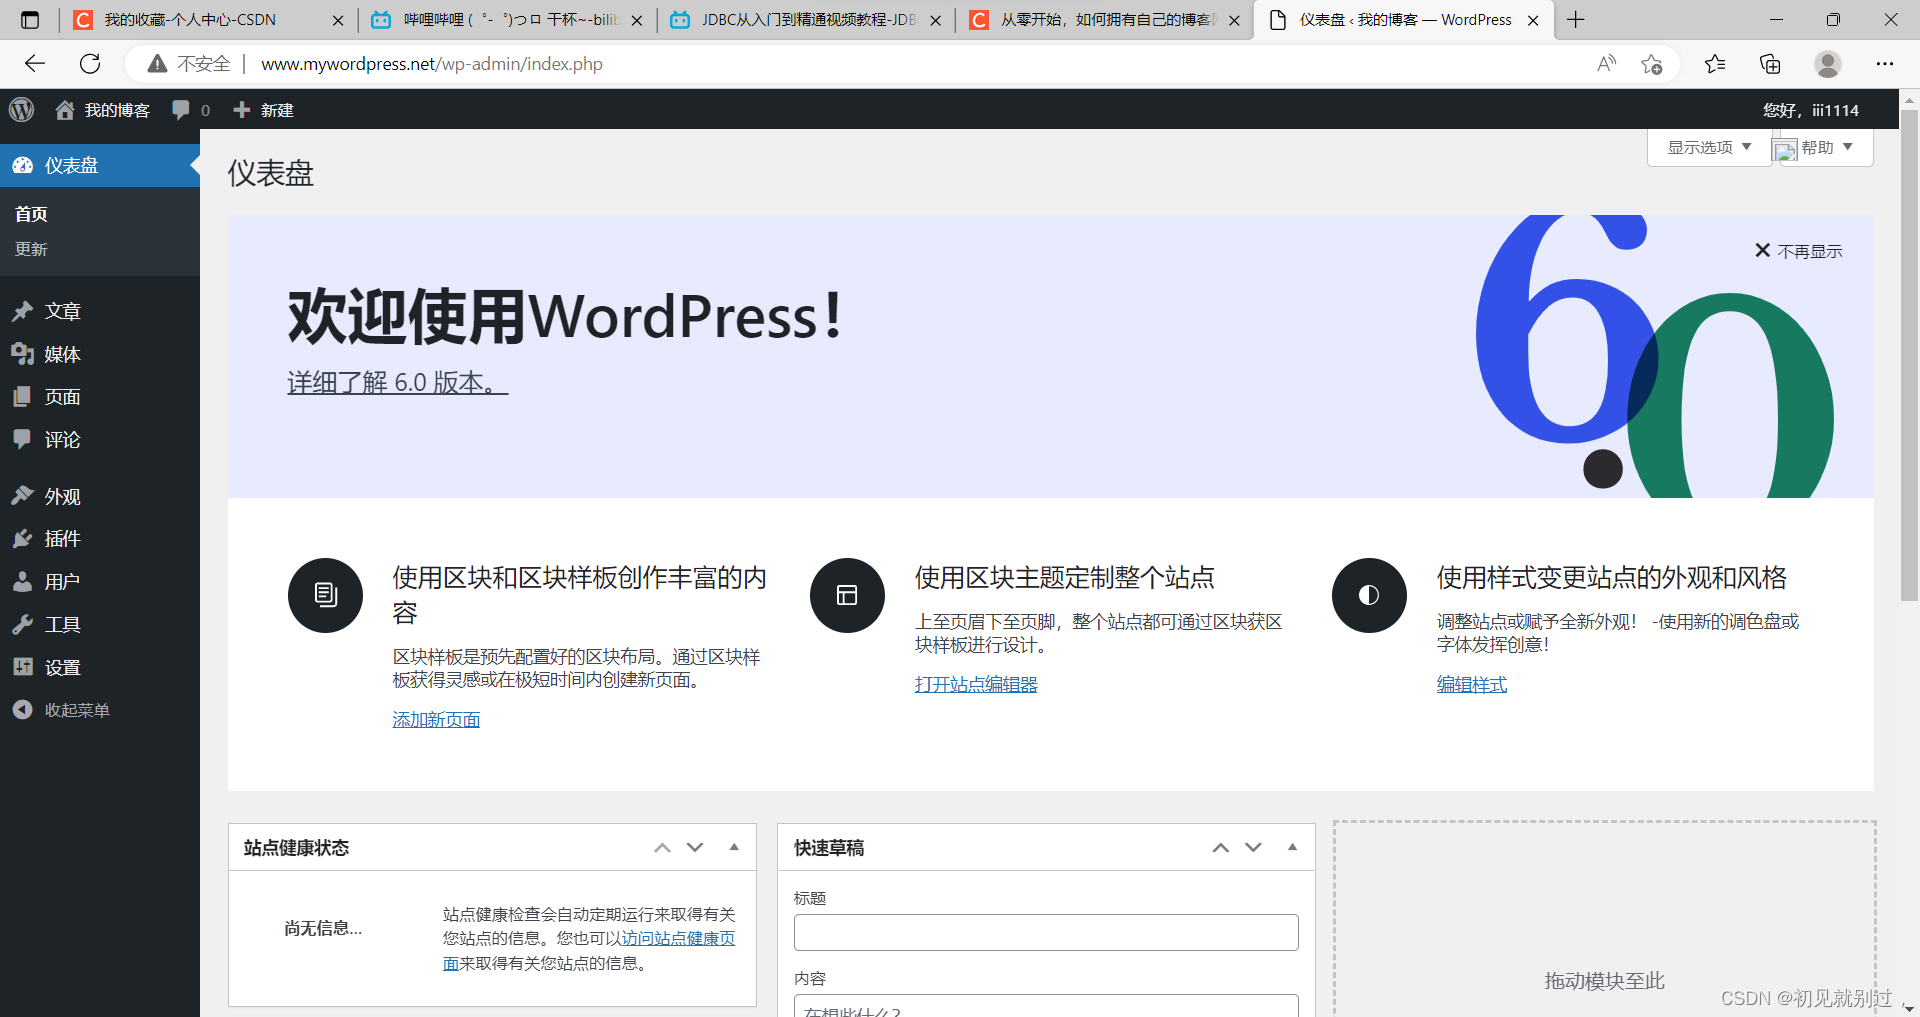
Task: Click the 新建 plus icon
Action: click(x=241, y=110)
